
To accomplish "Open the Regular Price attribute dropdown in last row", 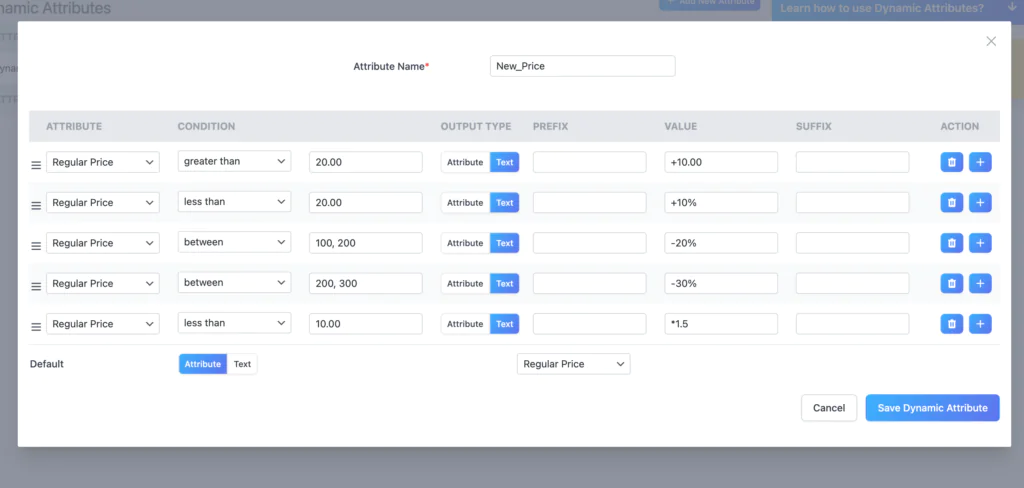I will coord(103,324).
